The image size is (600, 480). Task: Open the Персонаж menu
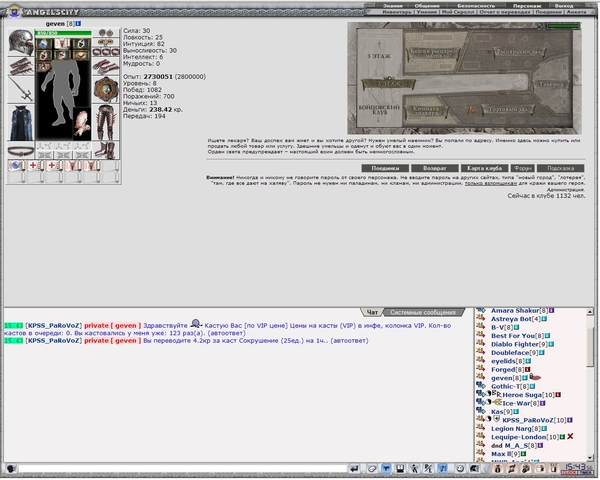pyautogui.click(x=527, y=6)
